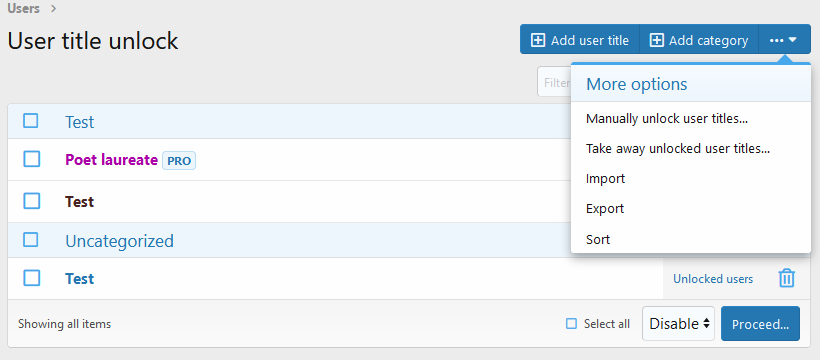The width and height of the screenshot is (820, 360).
Task: Tick the Poet laureate checkbox
Action: [32, 159]
